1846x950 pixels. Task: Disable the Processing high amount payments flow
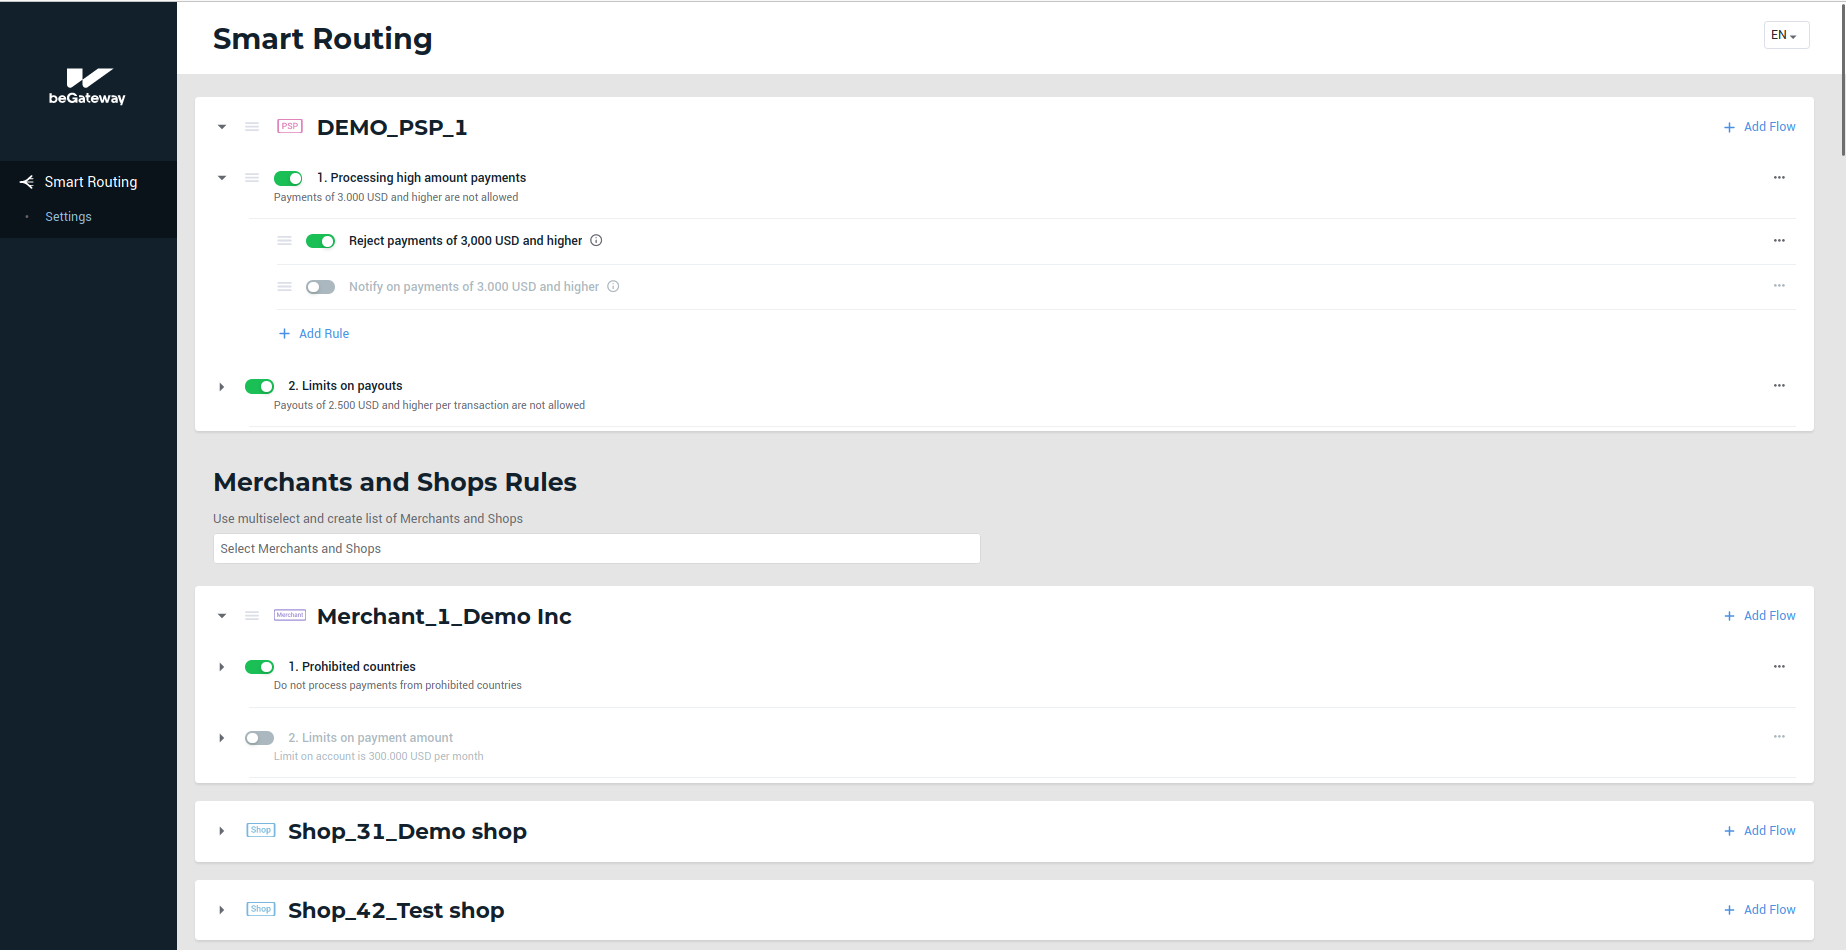[288, 179]
